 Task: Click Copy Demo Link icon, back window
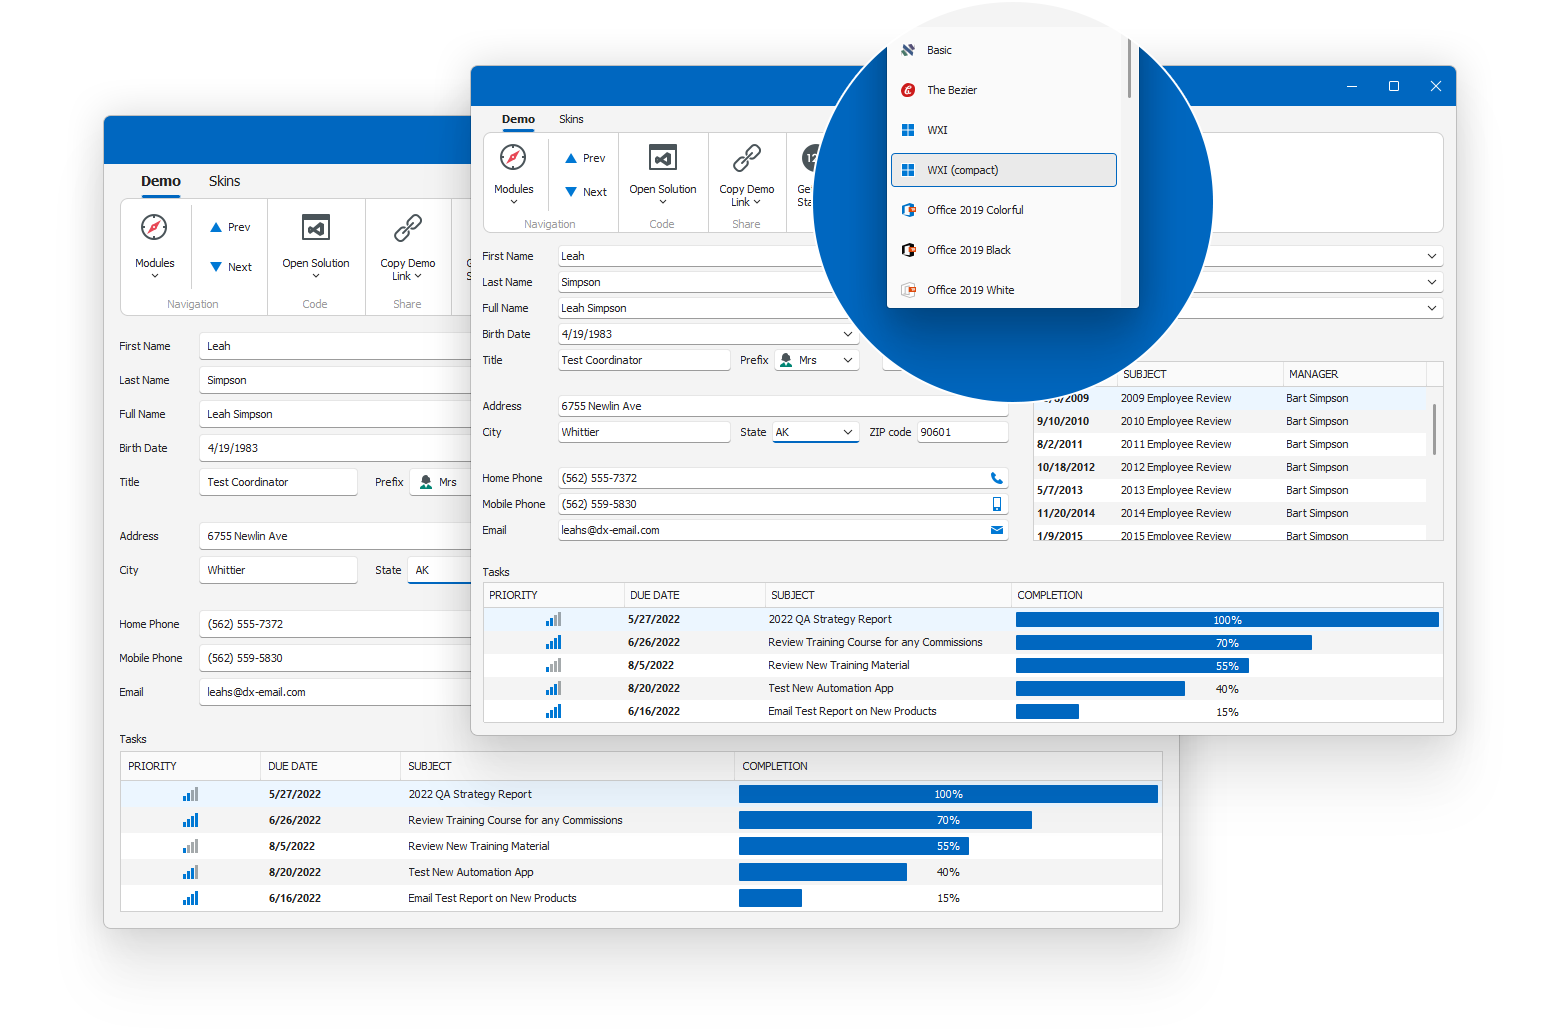point(408,228)
